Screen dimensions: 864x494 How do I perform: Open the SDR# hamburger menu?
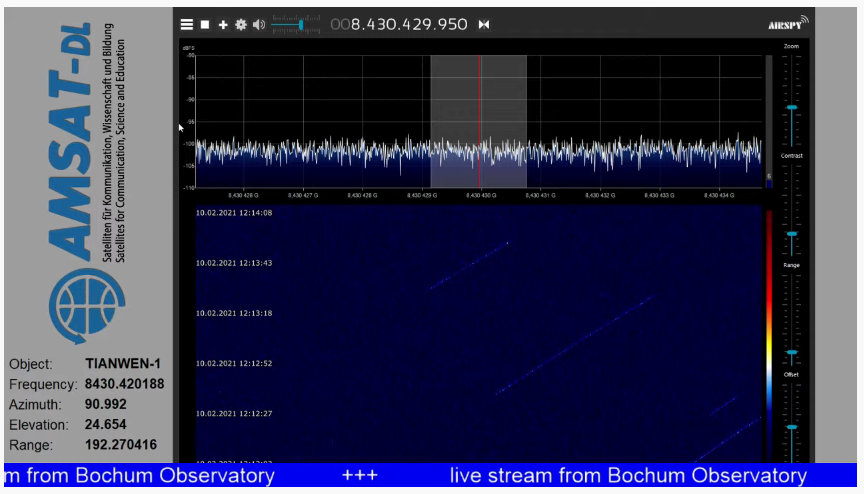pos(187,24)
